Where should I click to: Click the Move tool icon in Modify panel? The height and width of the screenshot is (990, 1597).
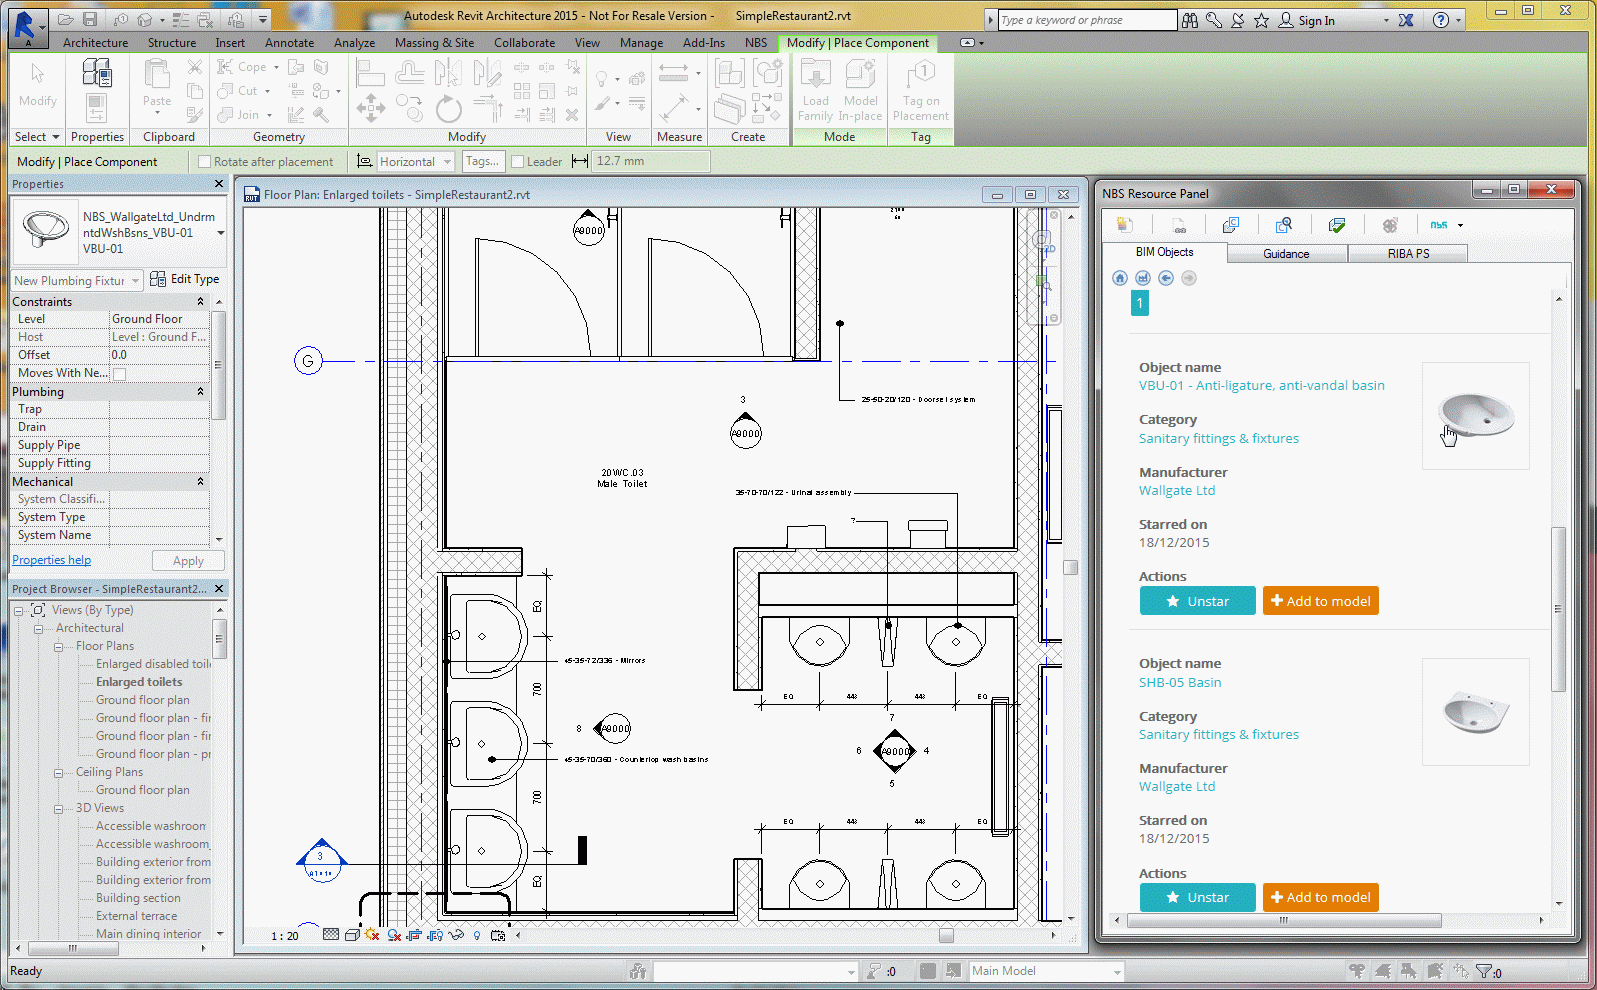tap(370, 107)
